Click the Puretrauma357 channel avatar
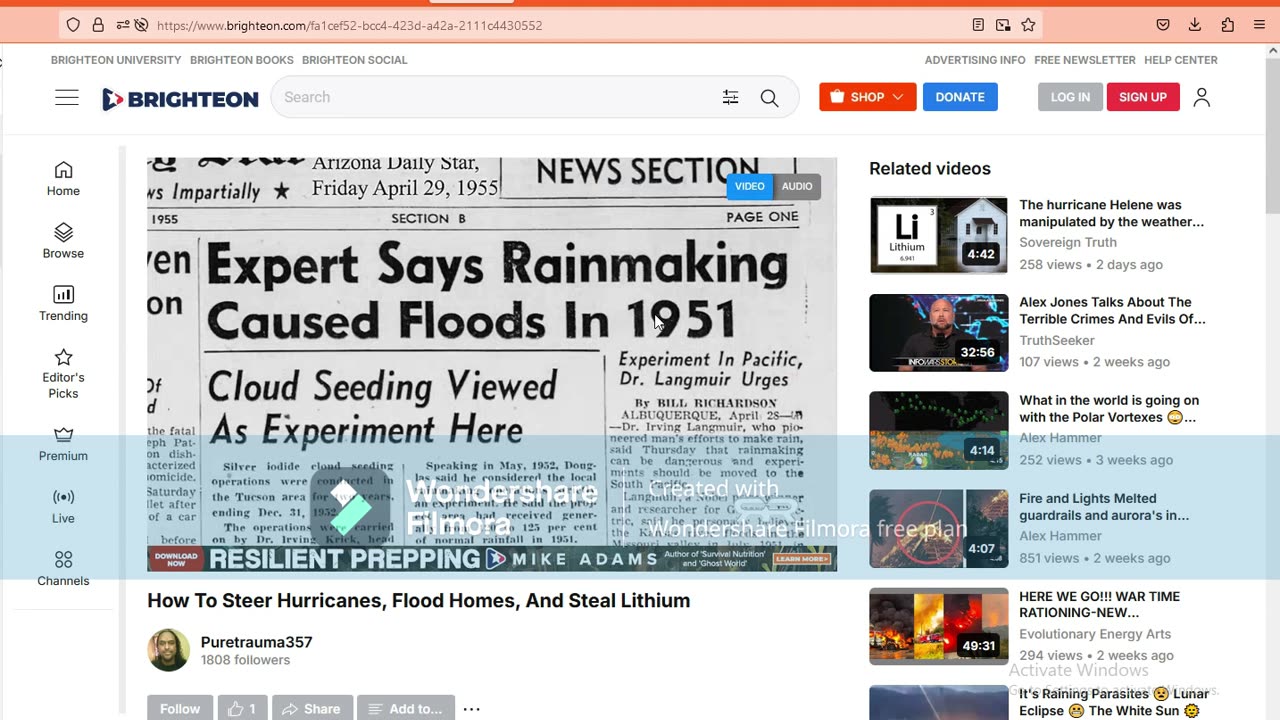 click(168, 650)
